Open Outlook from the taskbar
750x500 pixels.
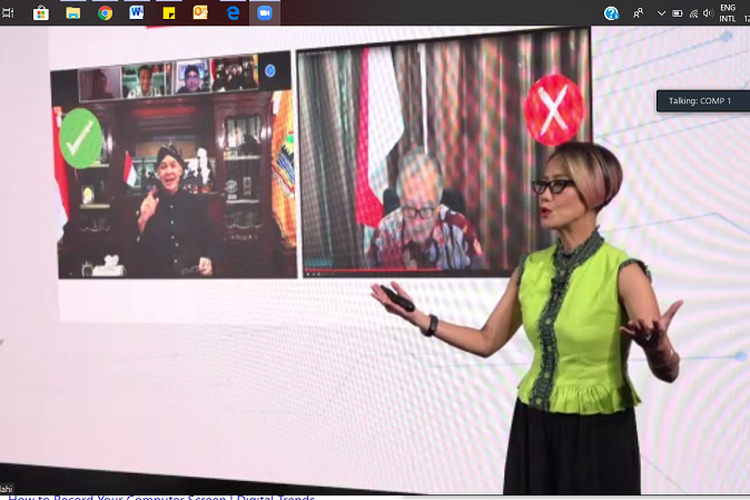pos(200,13)
